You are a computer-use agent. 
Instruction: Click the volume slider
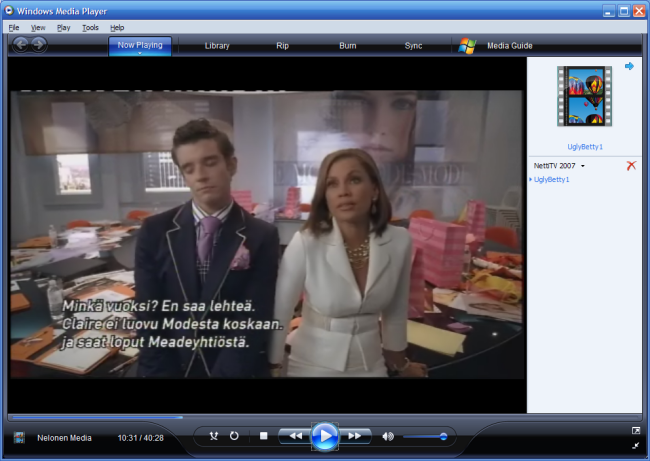[424, 437]
